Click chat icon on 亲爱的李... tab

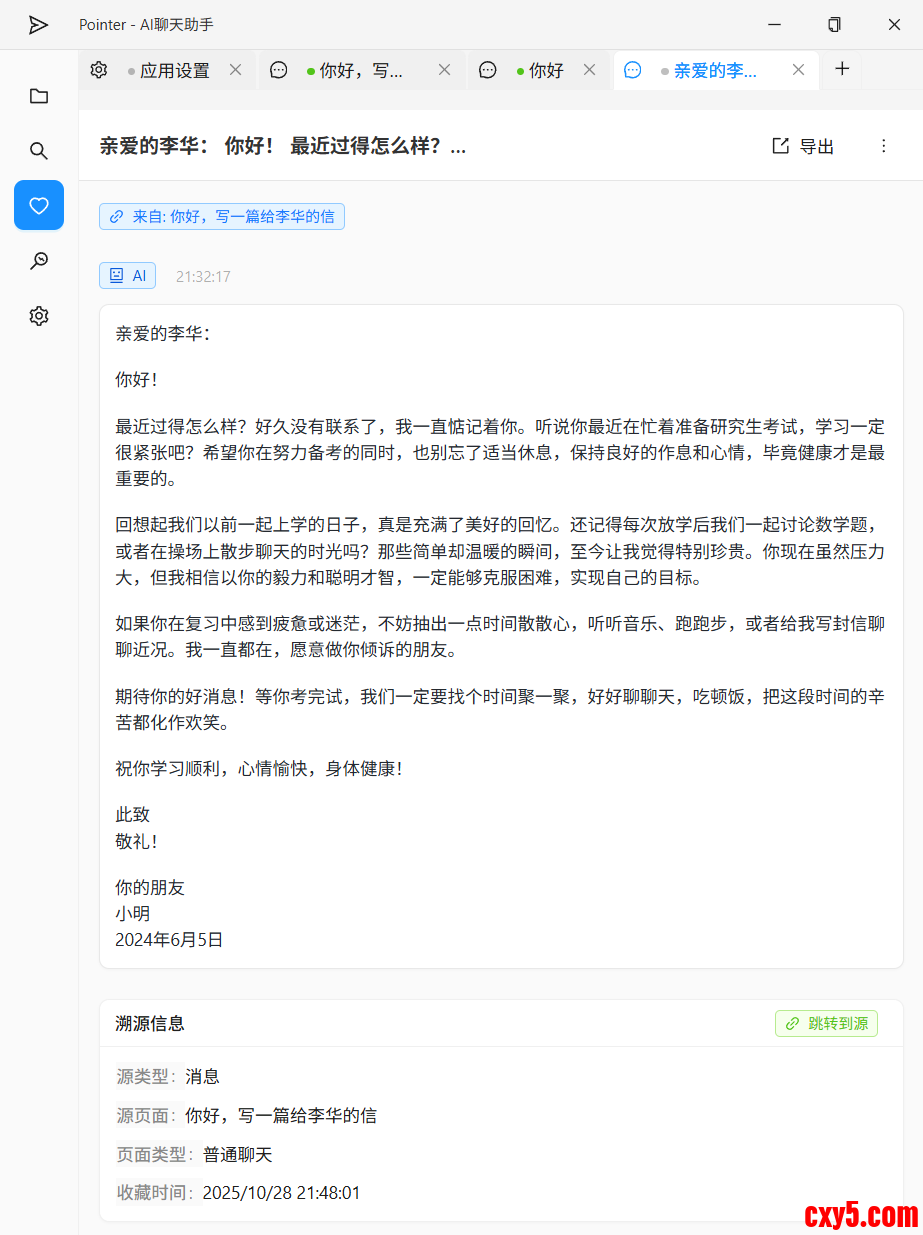[x=633, y=70]
